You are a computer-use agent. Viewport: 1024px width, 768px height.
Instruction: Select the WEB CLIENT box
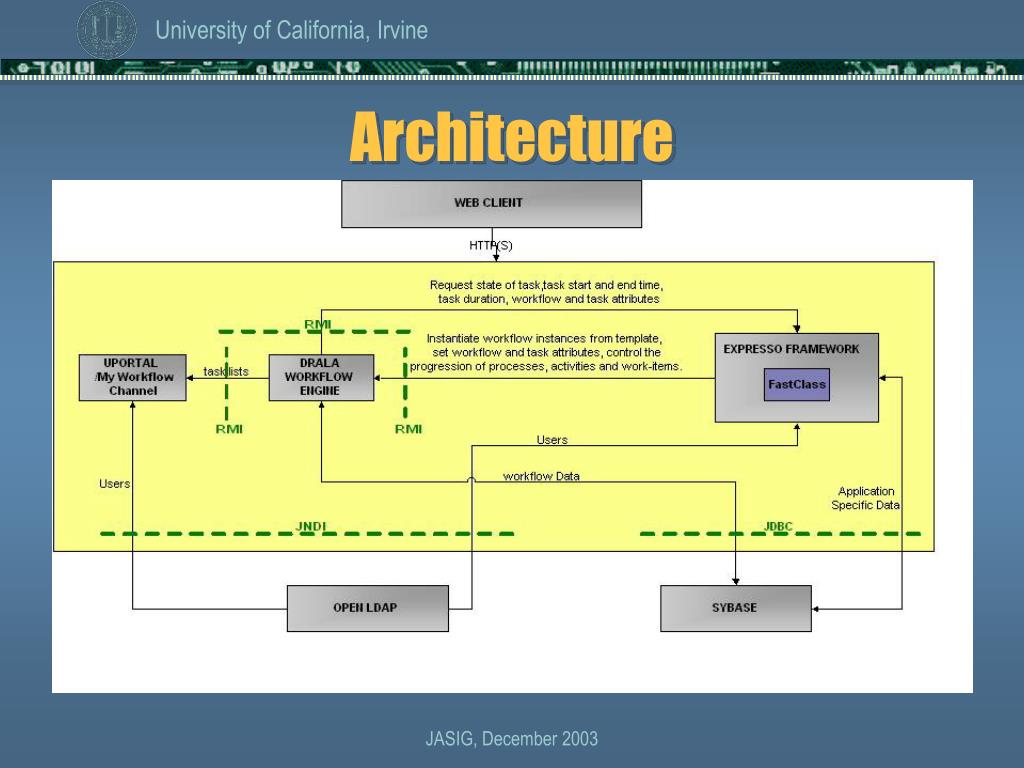pyautogui.click(x=491, y=204)
